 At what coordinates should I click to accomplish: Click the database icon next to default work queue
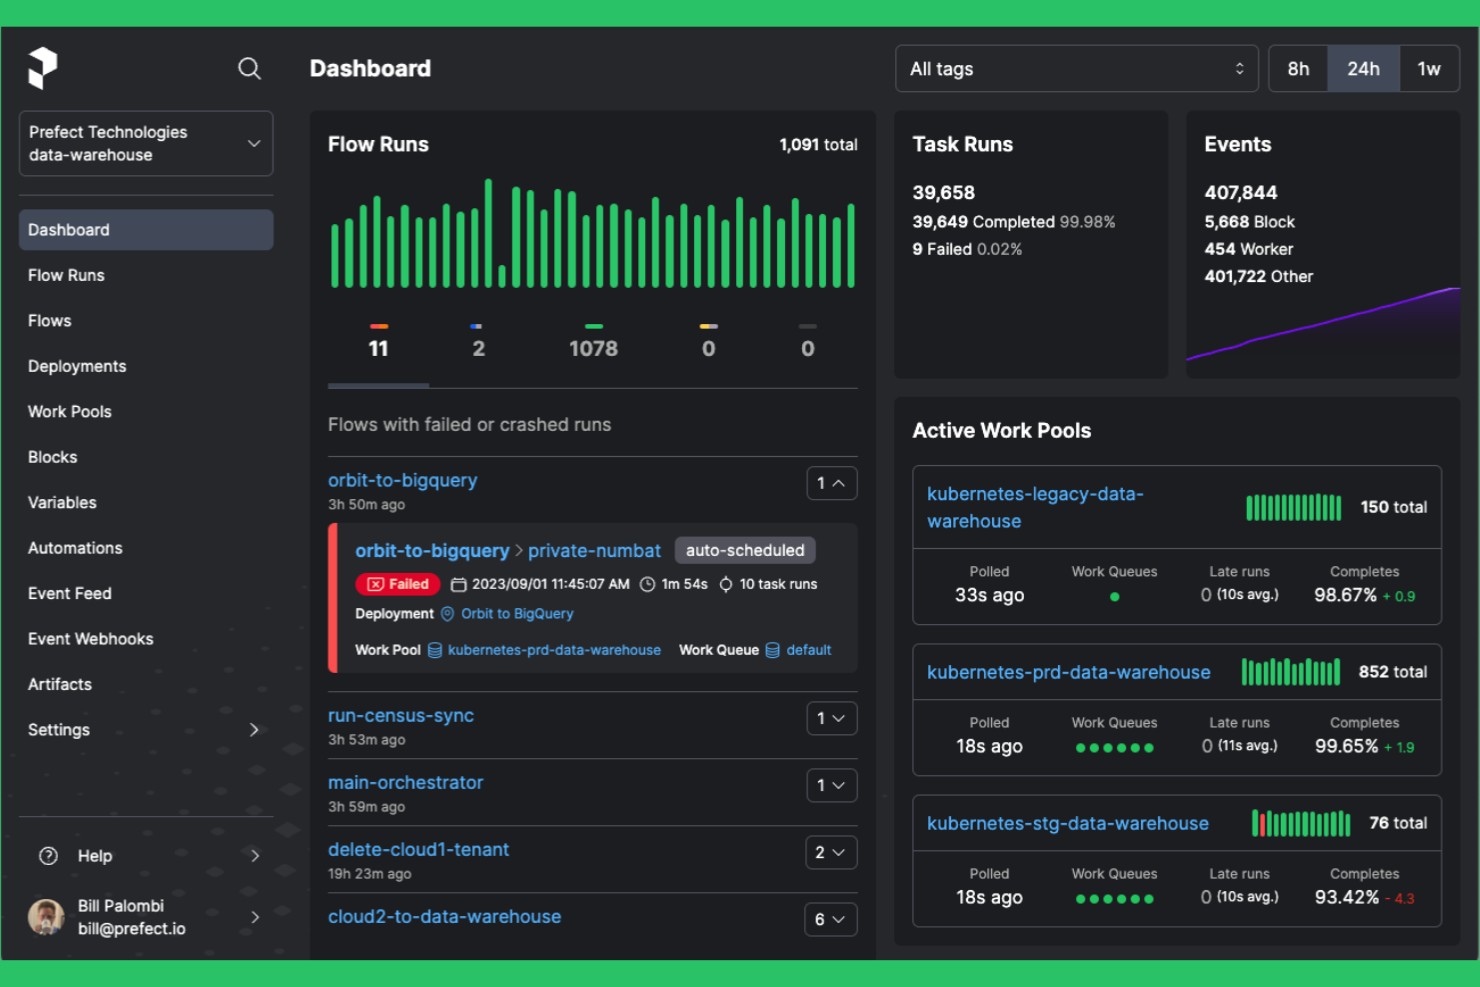click(772, 649)
